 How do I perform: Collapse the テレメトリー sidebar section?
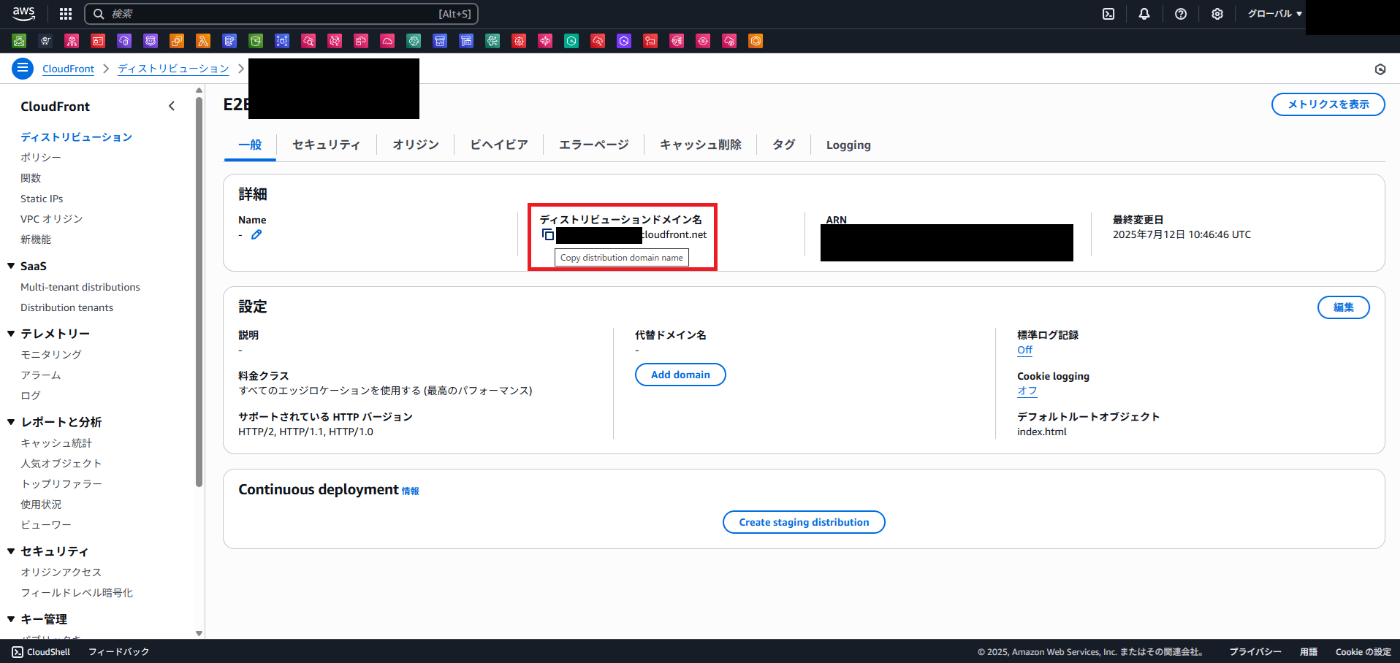click(11, 334)
